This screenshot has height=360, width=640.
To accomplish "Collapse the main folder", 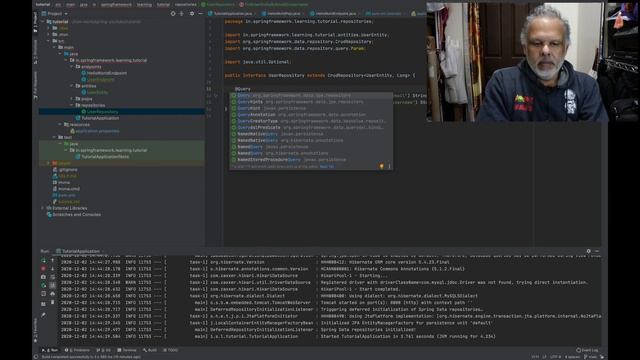I will tap(54, 47).
